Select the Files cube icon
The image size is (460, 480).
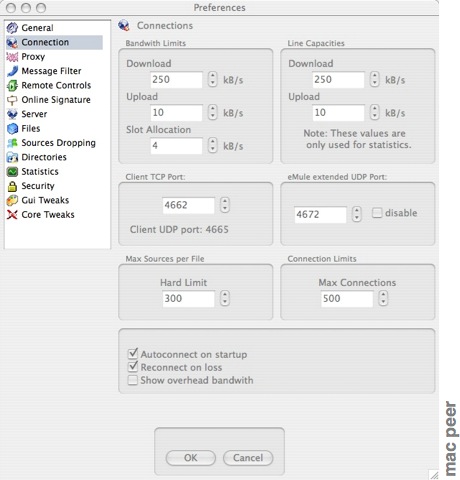coord(12,128)
